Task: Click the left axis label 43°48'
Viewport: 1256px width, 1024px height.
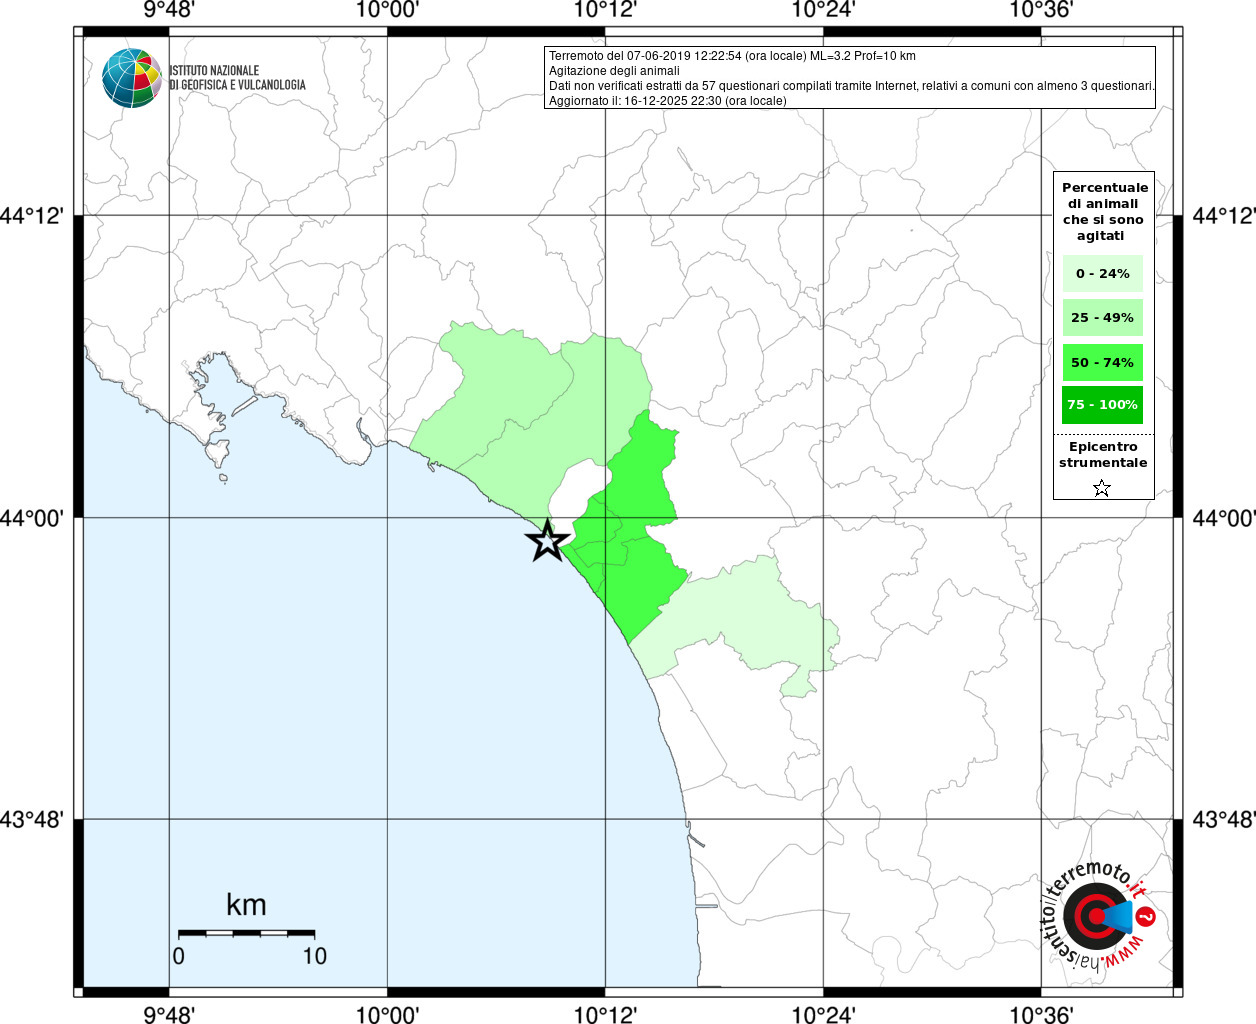Action: (32, 820)
